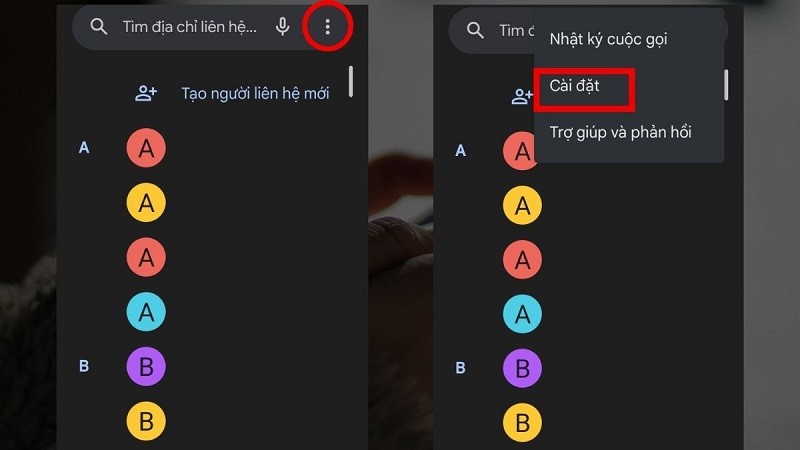Choose Trợ giúp và phản hồi menu entry
800x450 pixels.
pyautogui.click(x=620, y=132)
